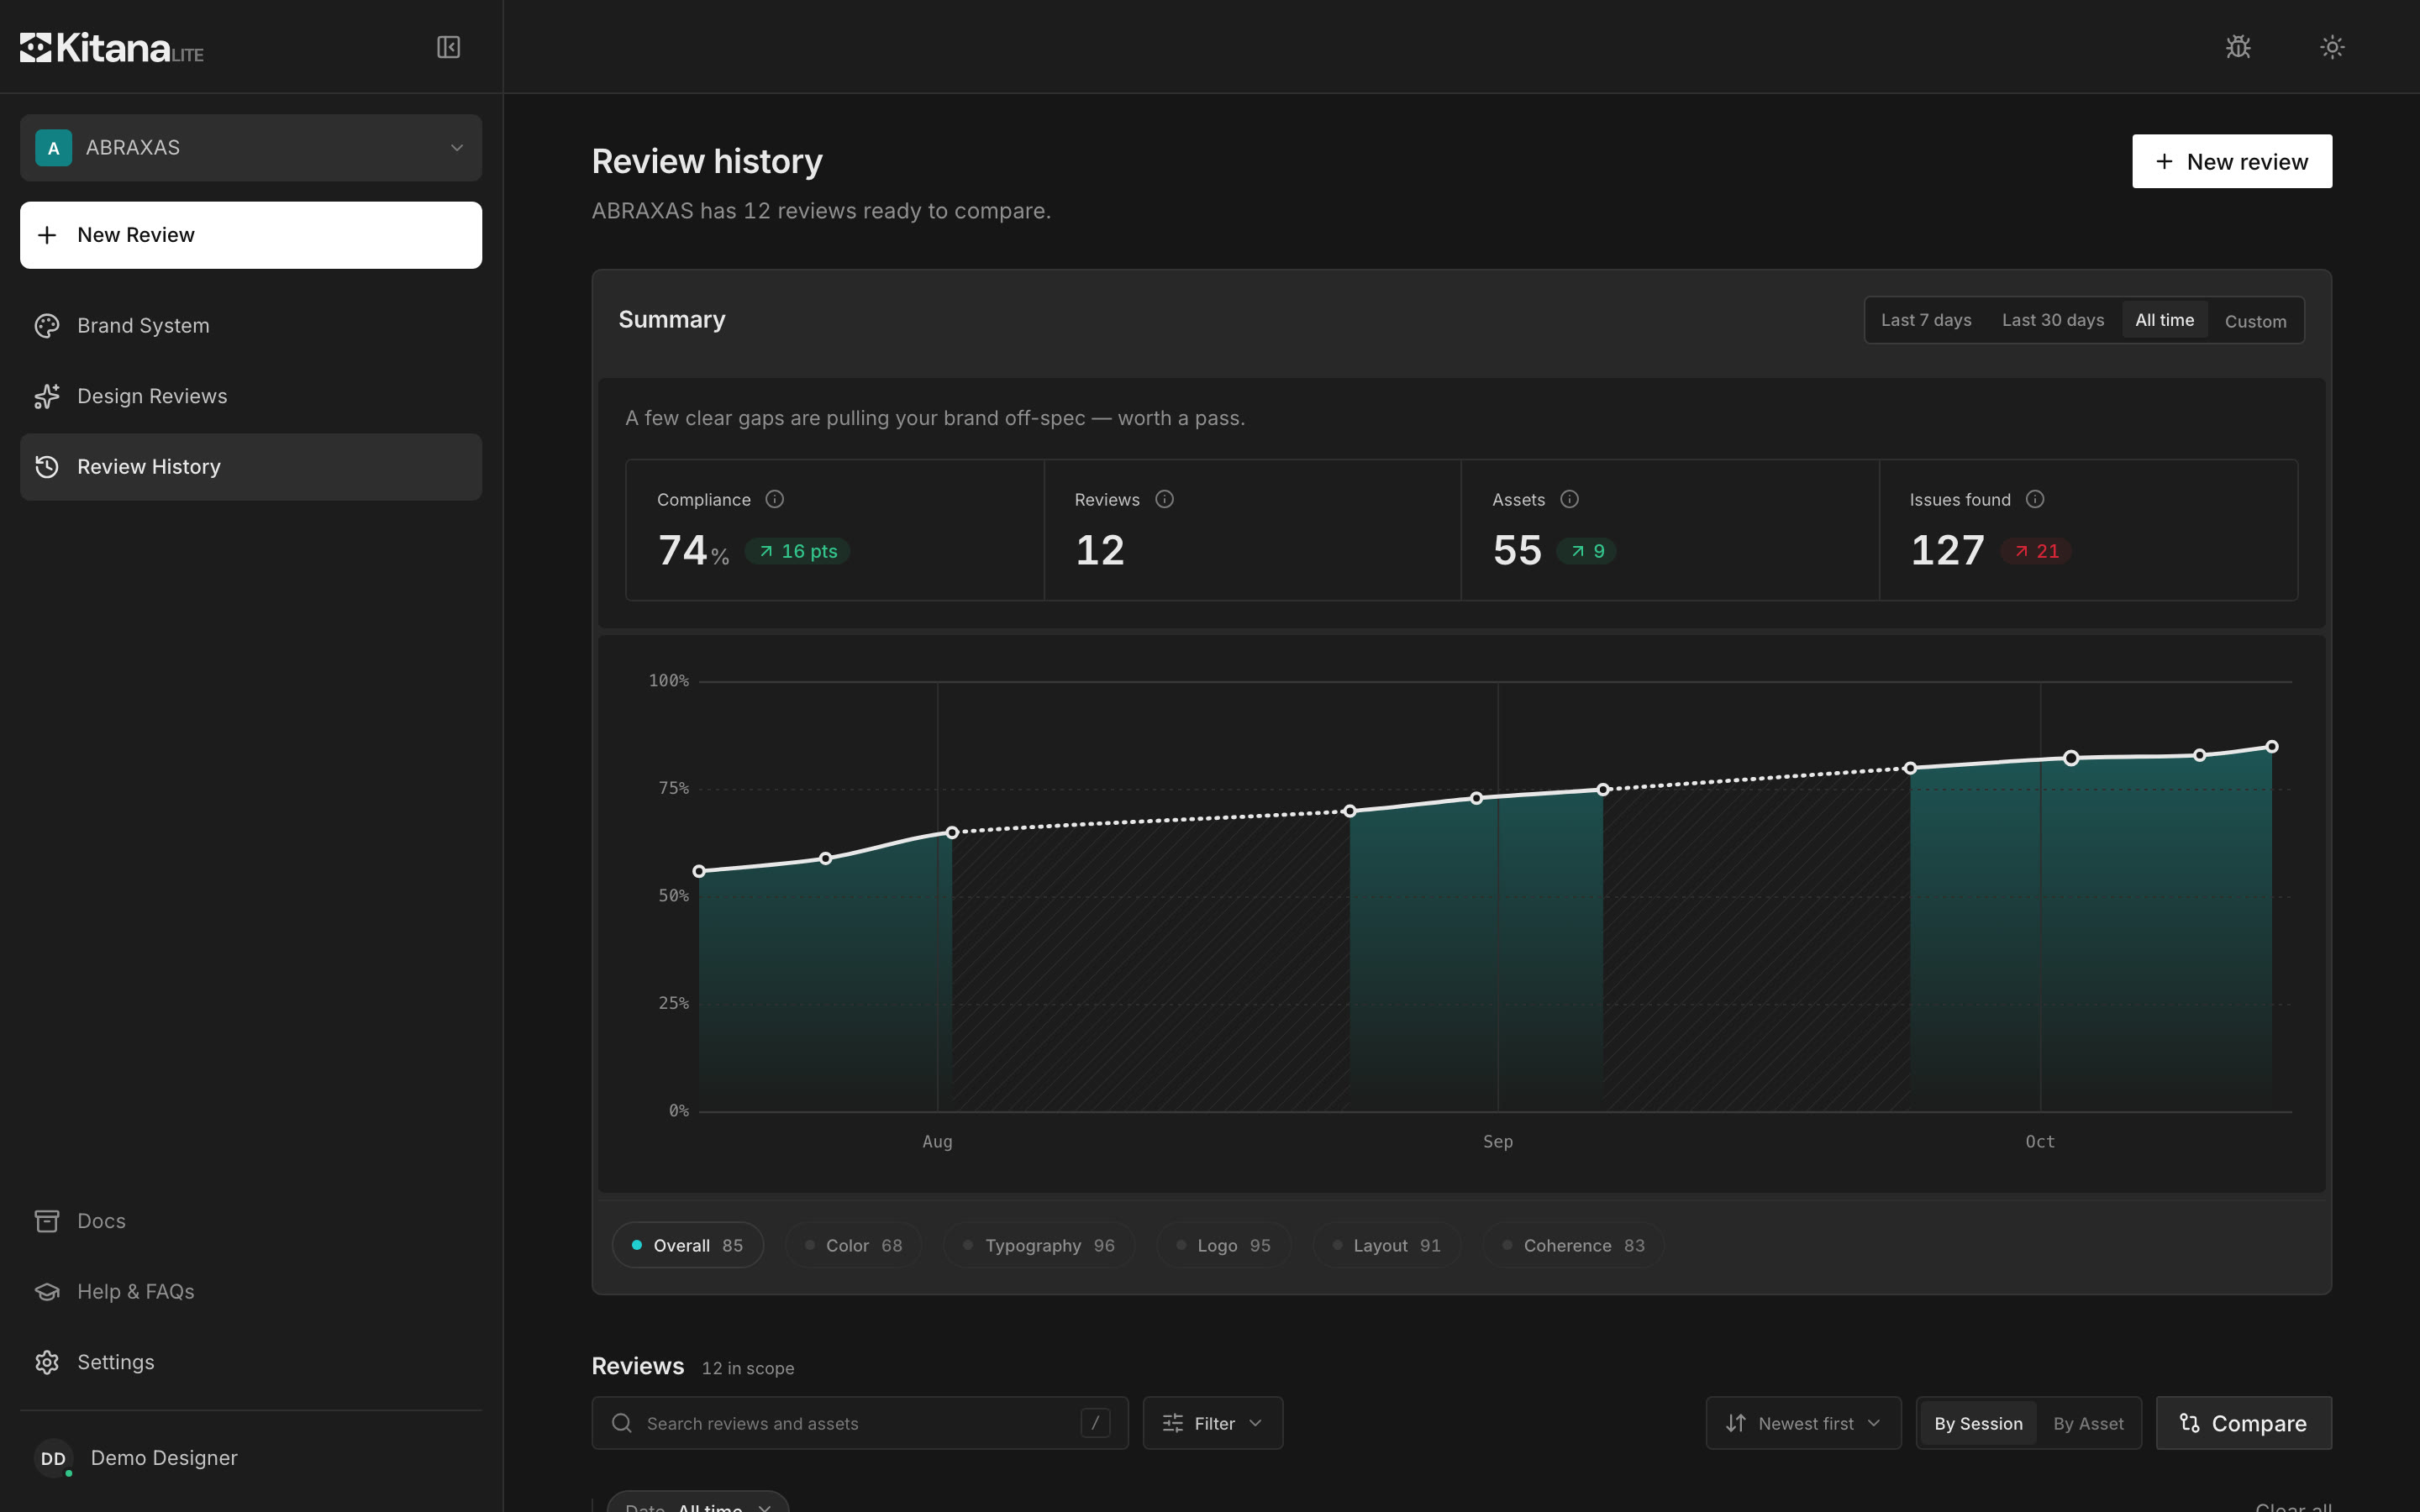Select Review History in sidebar
This screenshot has height=1512, width=2420.
[x=251, y=467]
